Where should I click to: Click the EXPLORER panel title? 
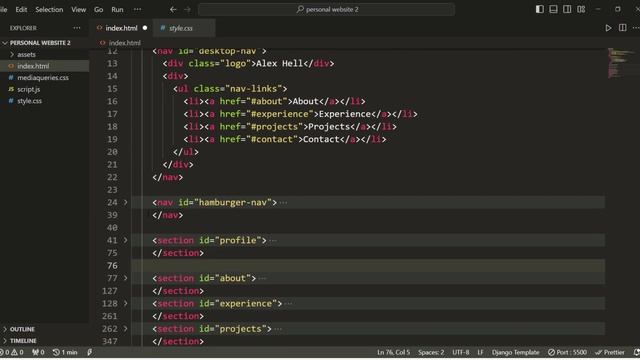pos(23,28)
